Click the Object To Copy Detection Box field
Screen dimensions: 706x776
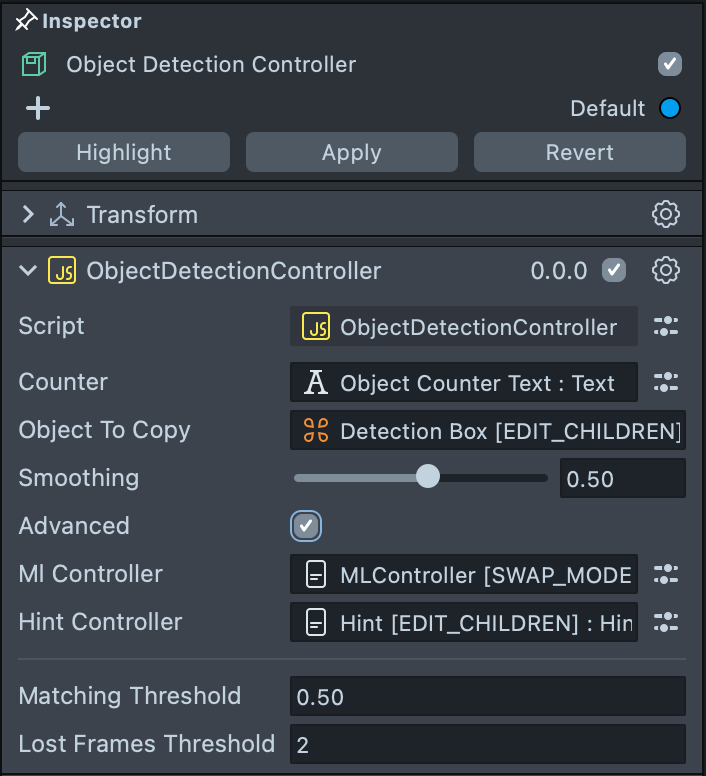487,431
